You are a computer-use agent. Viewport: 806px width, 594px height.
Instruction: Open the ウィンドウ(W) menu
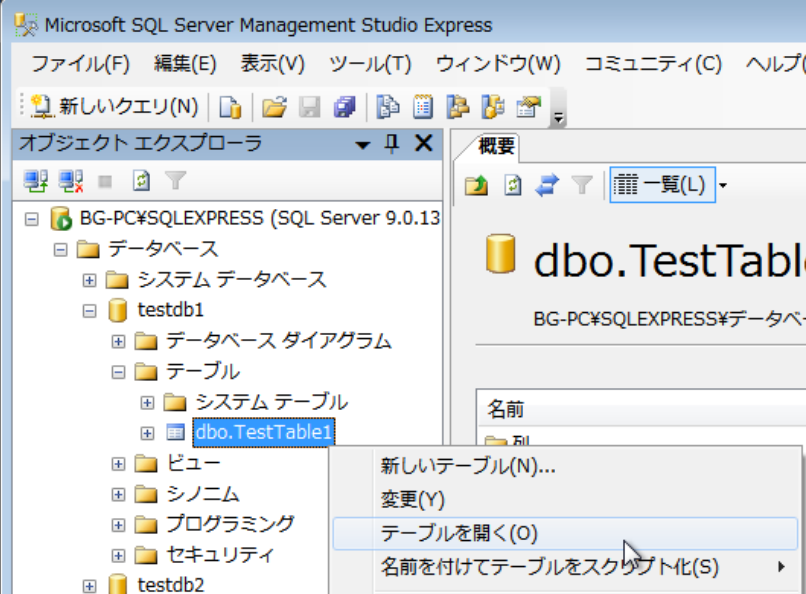point(498,64)
